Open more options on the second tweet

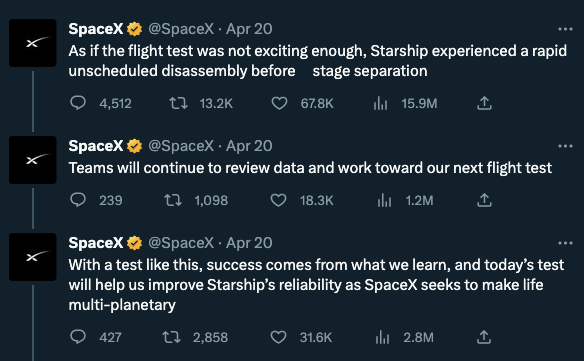click(565, 146)
